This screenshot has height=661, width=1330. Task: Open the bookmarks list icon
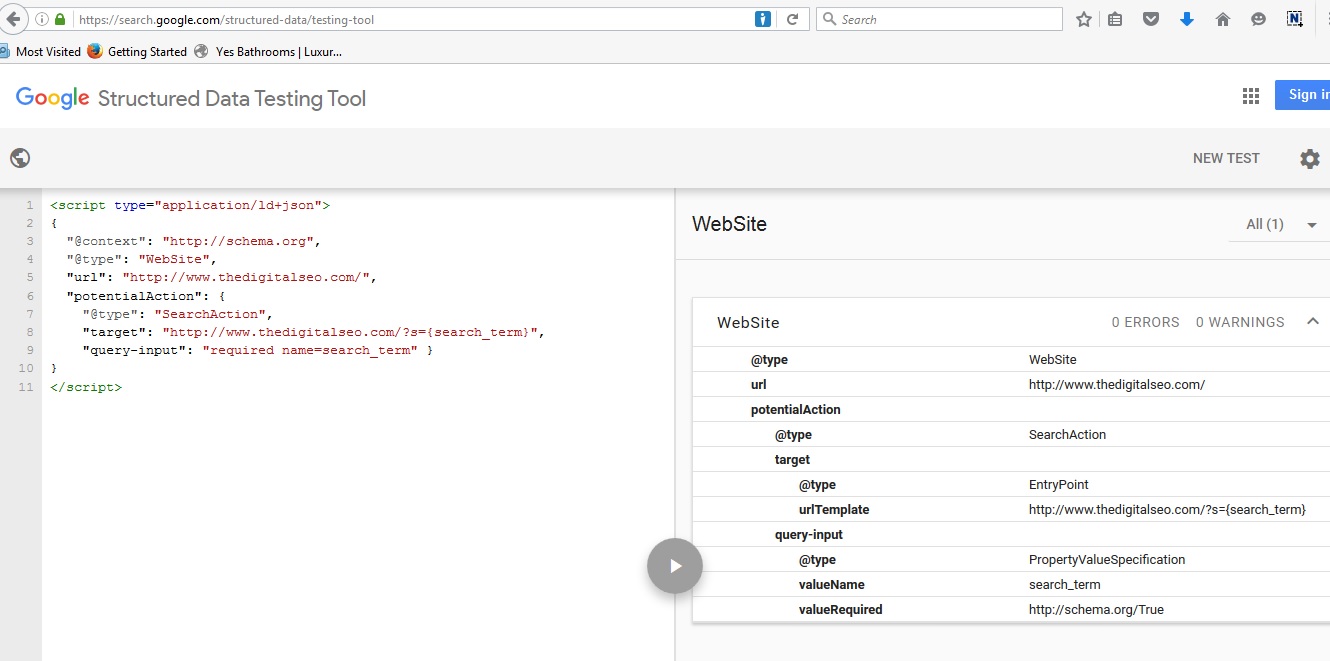click(x=1116, y=19)
